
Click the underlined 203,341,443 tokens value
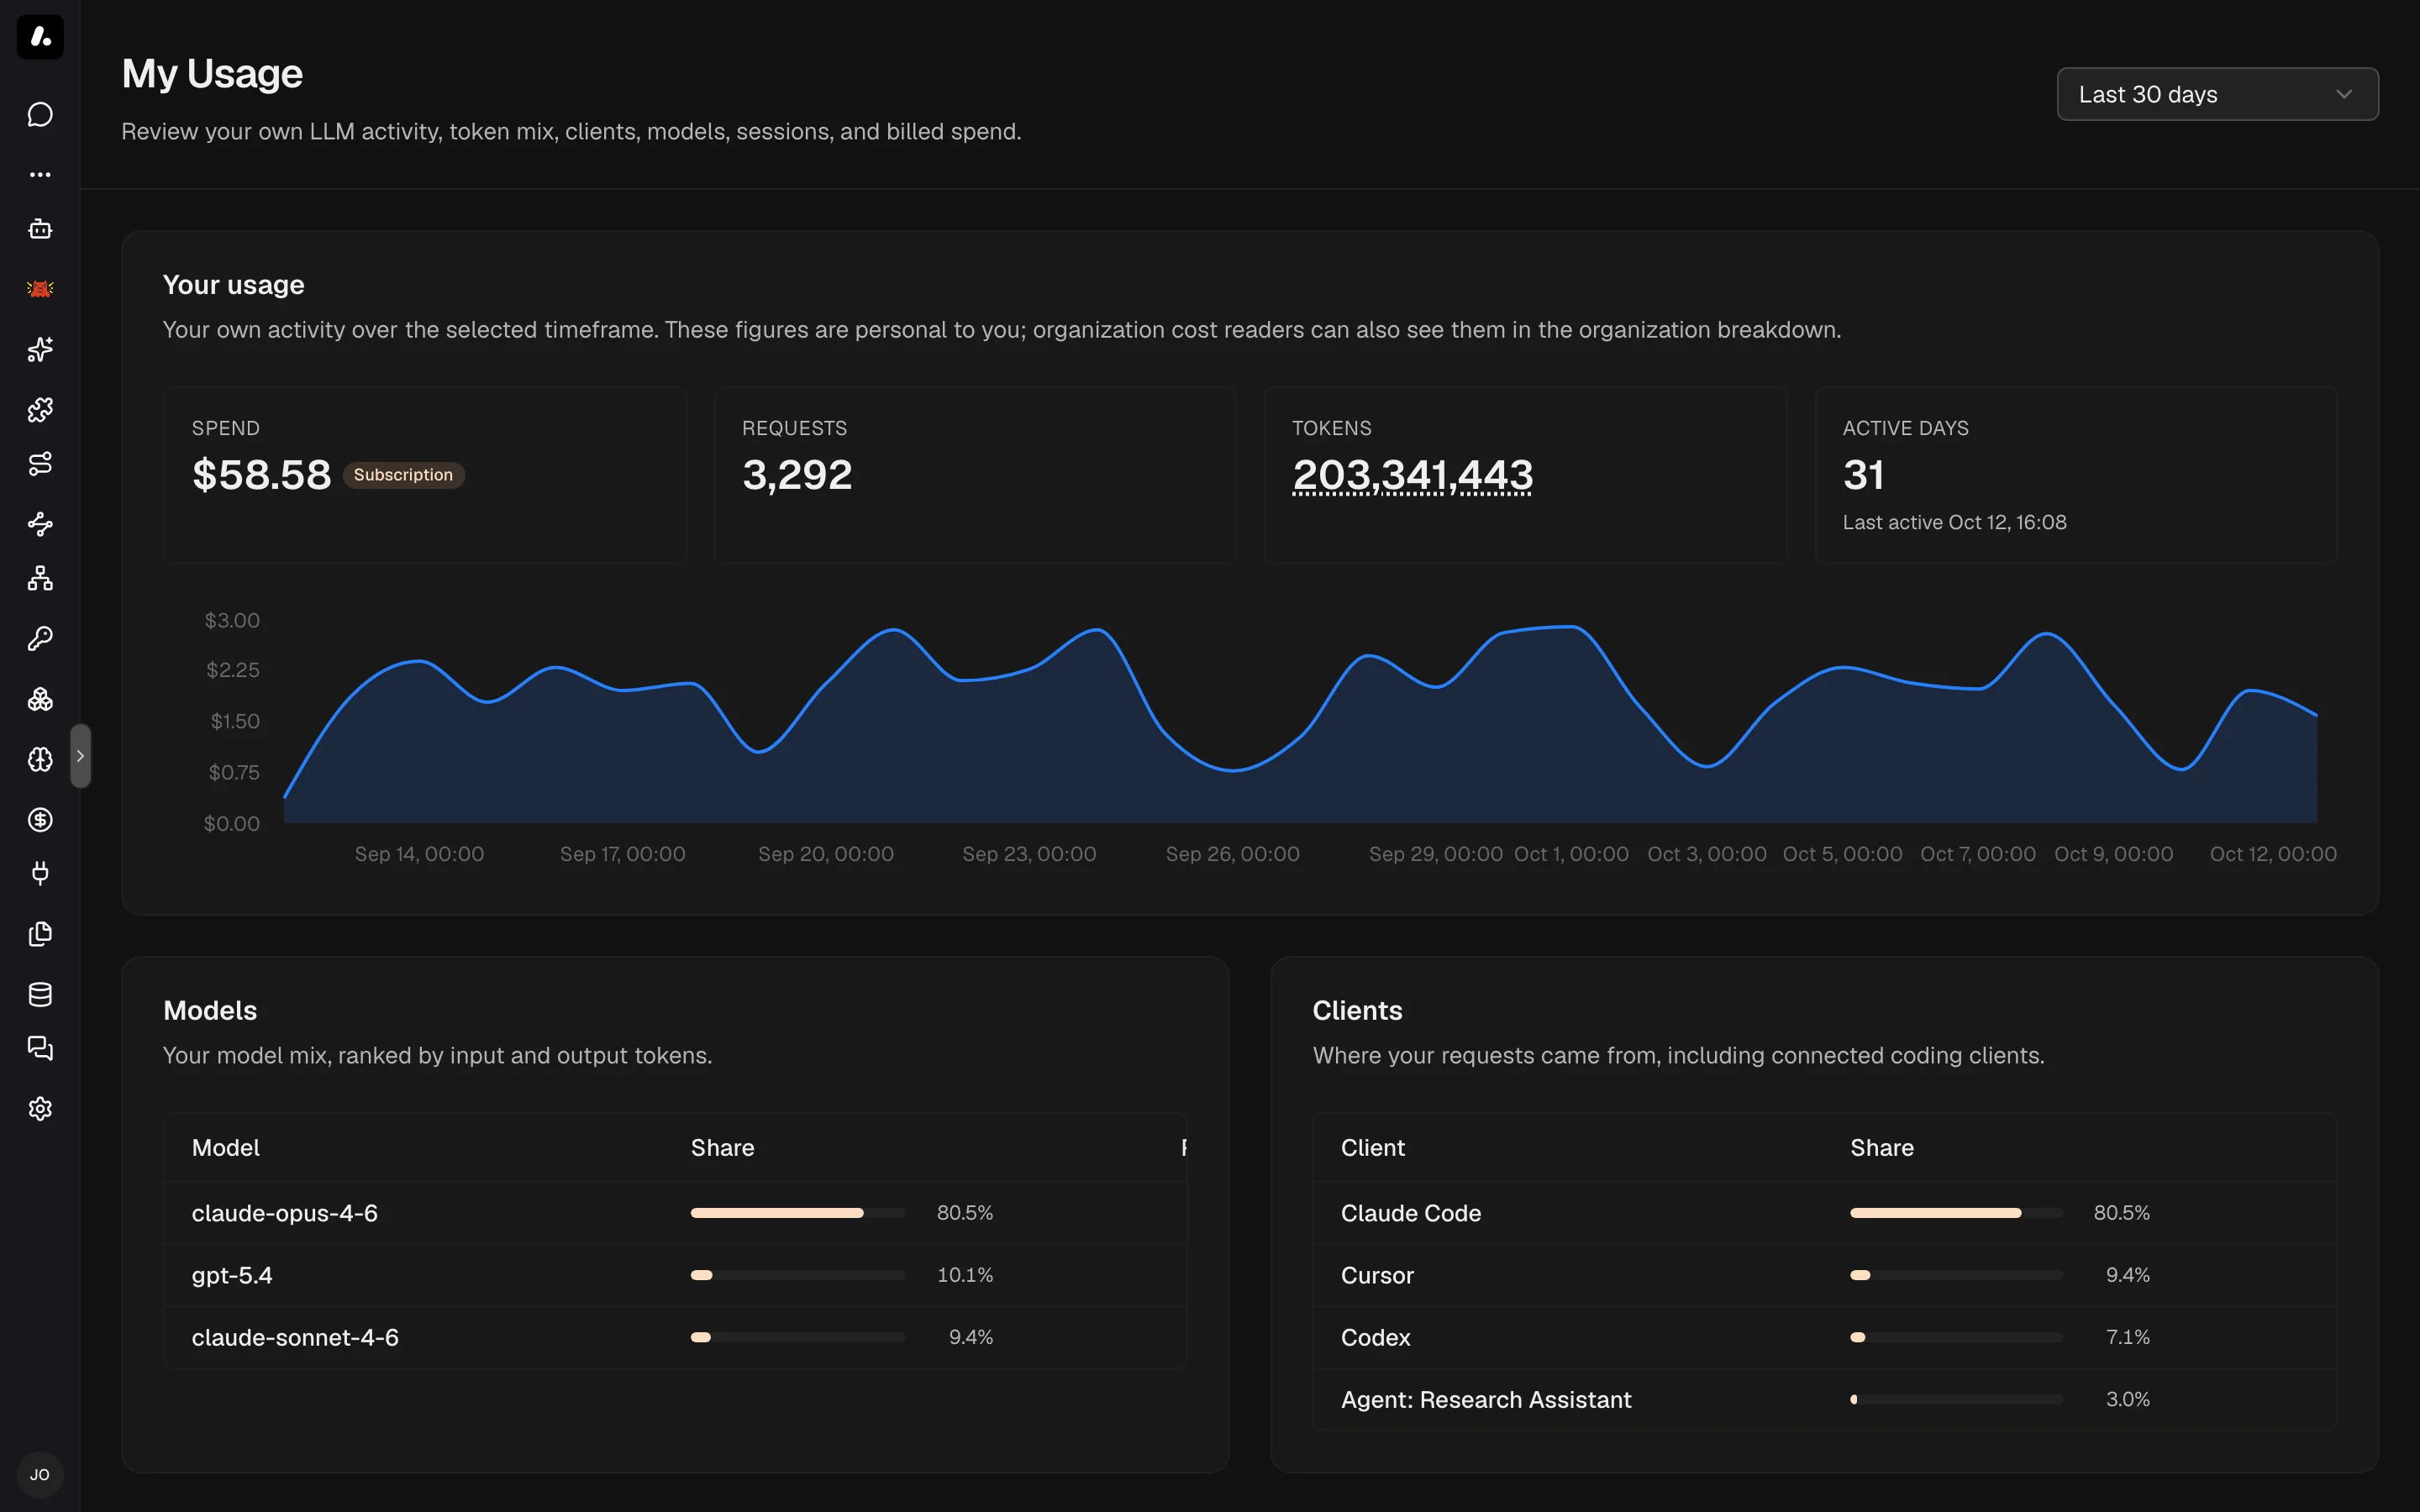tap(1412, 475)
